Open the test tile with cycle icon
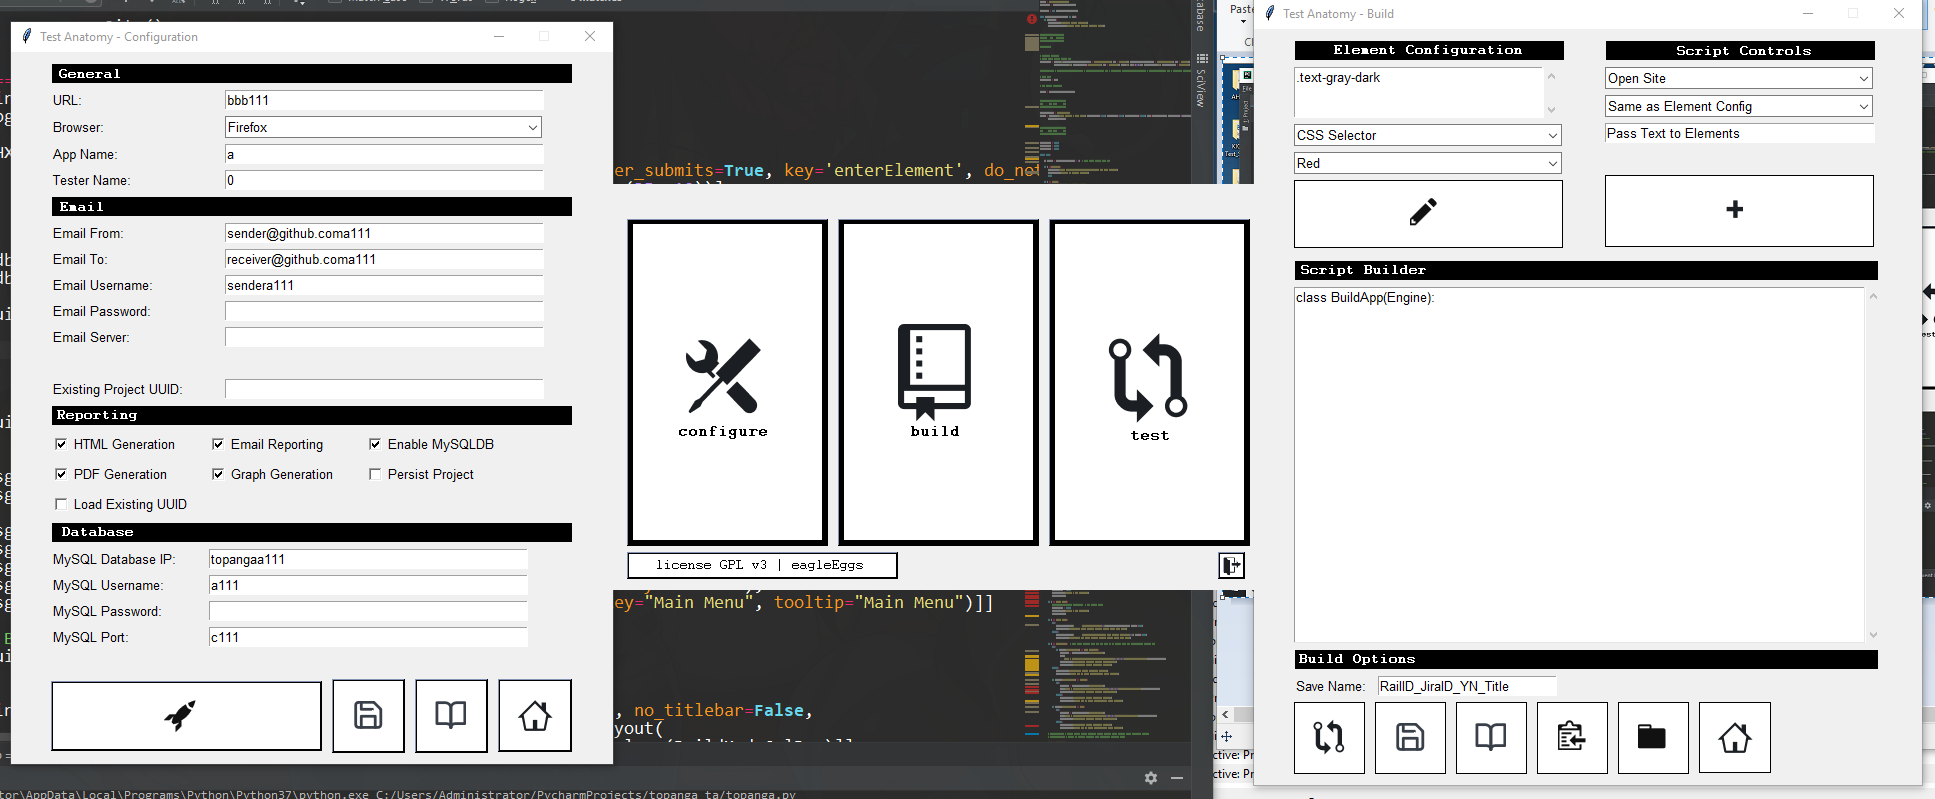The width and height of the screenshot is (1935, 799). pyautogui.click(x=1149, y=383)
